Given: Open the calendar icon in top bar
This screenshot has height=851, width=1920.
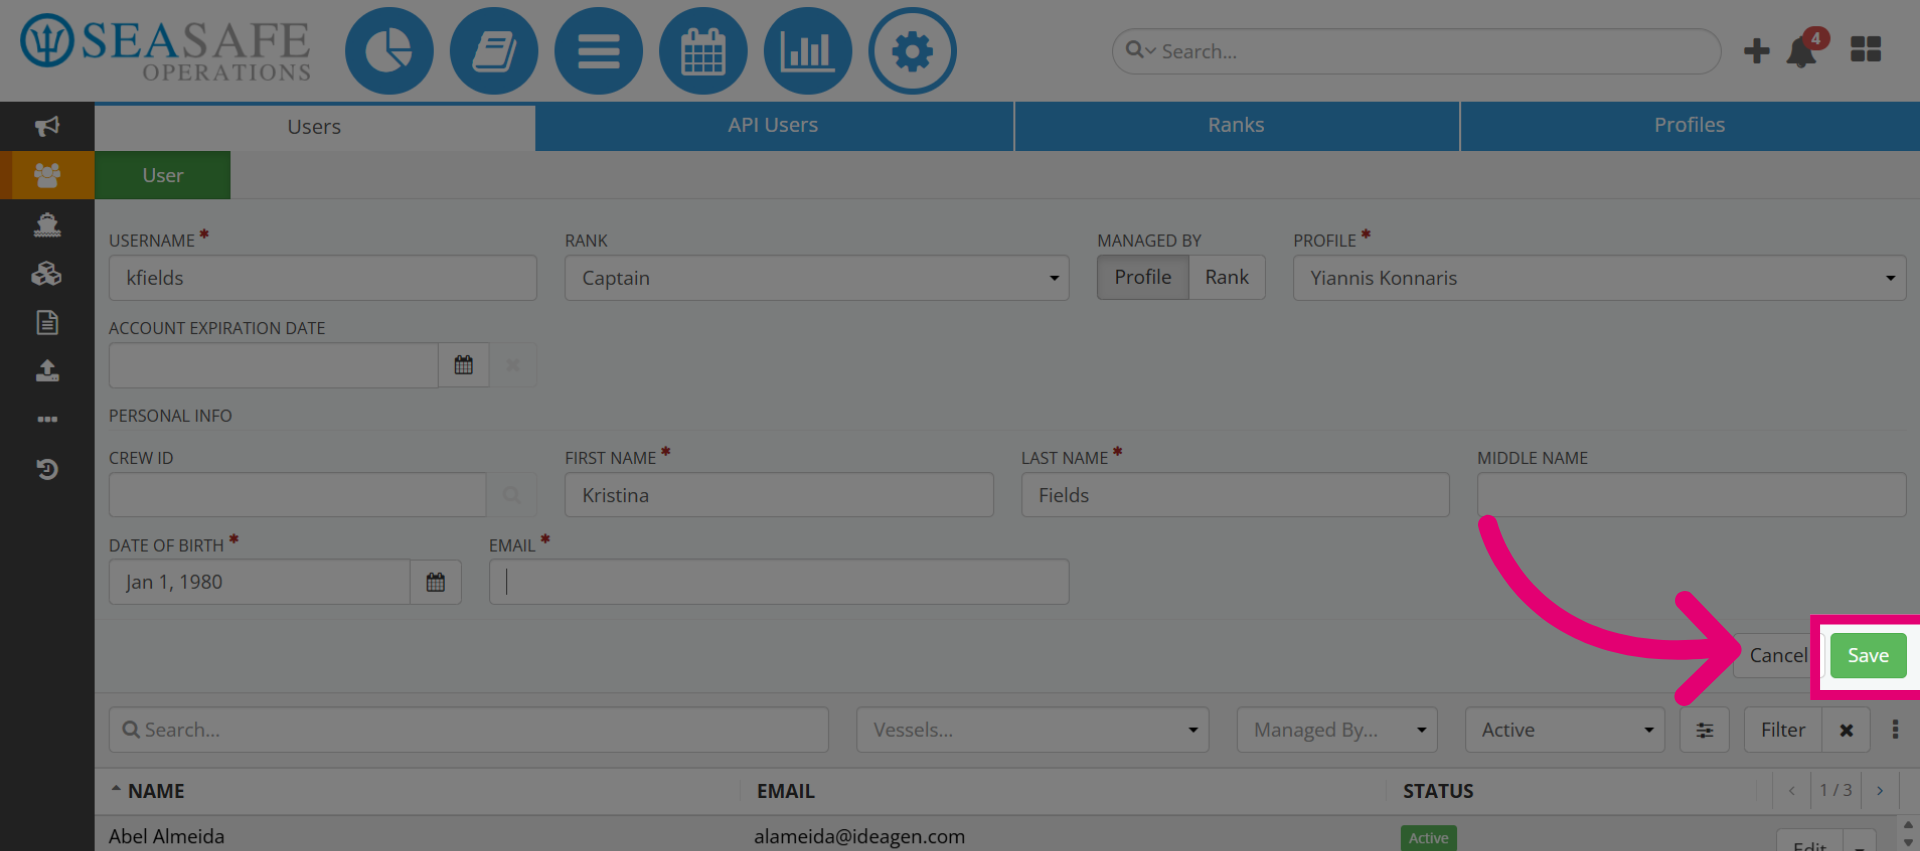Looking at the screenshot, I should coord(703,51).
